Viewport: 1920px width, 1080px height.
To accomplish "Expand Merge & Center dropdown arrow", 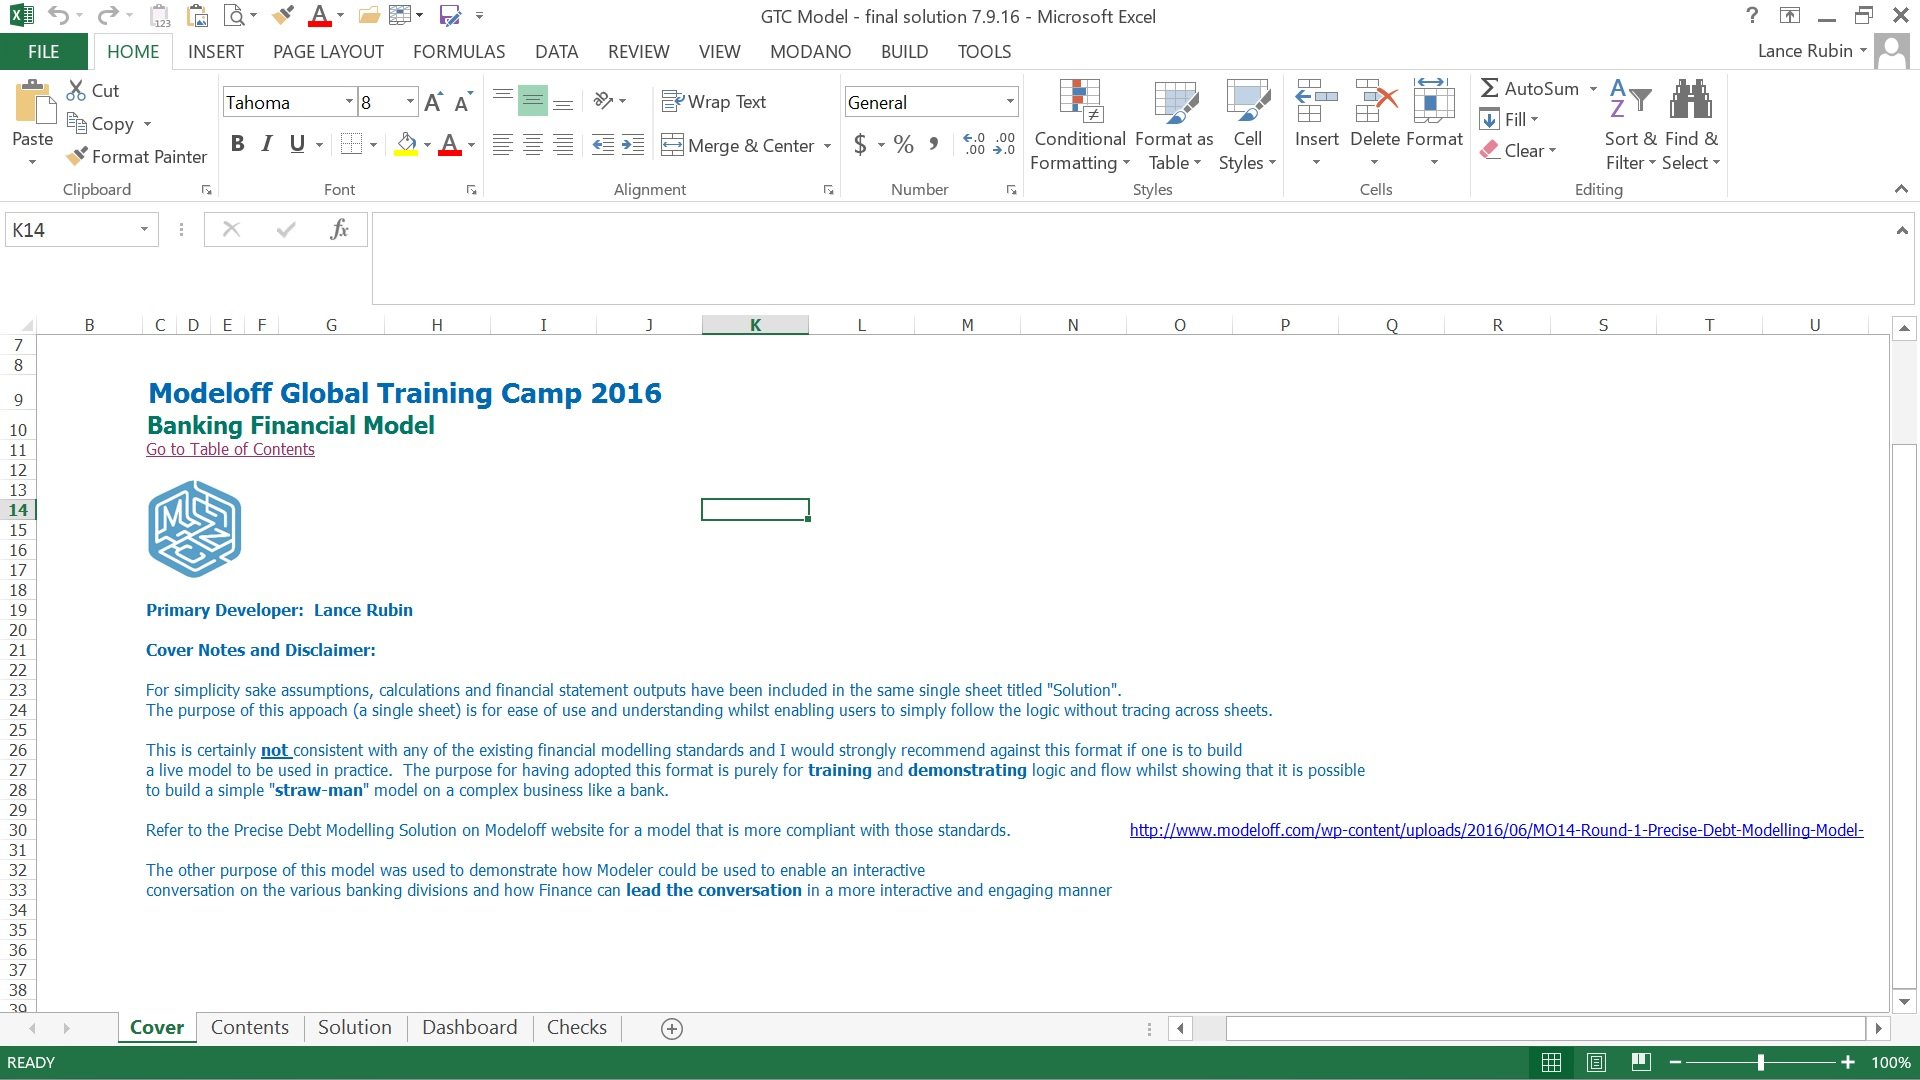I will 827,146.
